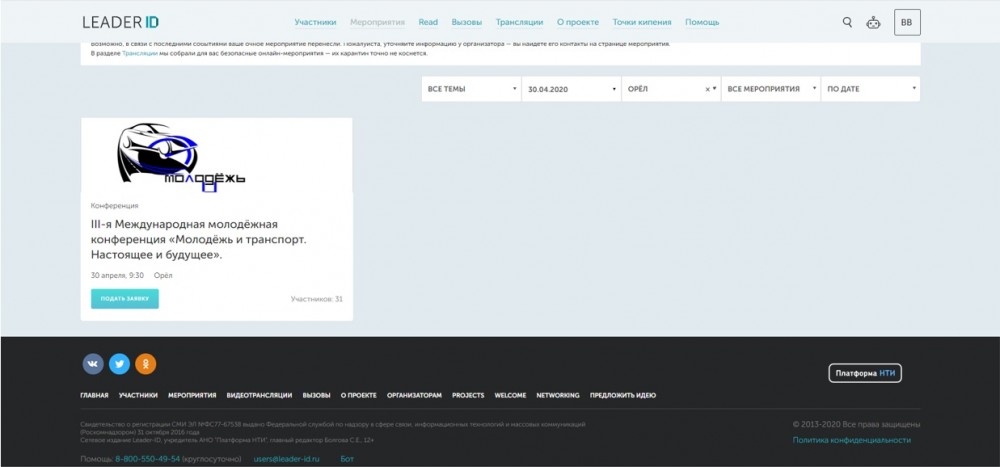The width and height of the screenshot is (1000, 467).
Task: Click the search magnifier icon
Action: pyautogui.click(x=847, y=22)
